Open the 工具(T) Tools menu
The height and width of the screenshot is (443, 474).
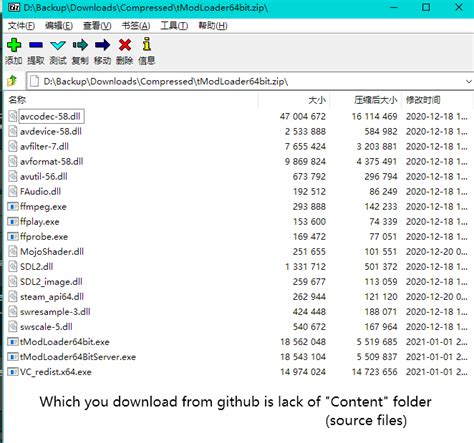(x=174, y=26)
